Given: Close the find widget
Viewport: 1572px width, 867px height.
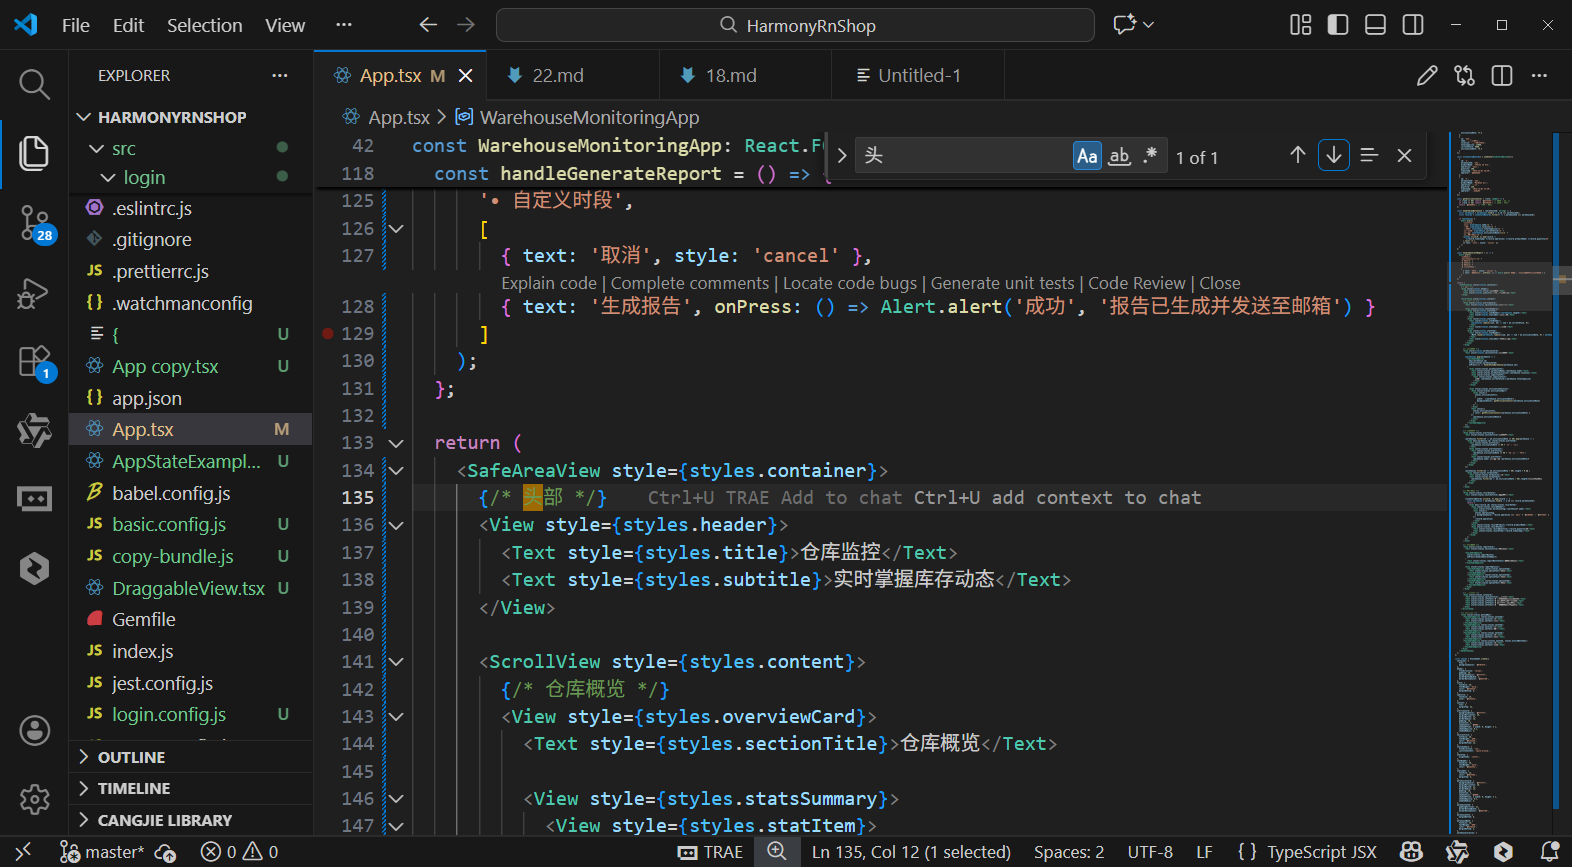Looking at the screenshot, I should (1405, 155).
